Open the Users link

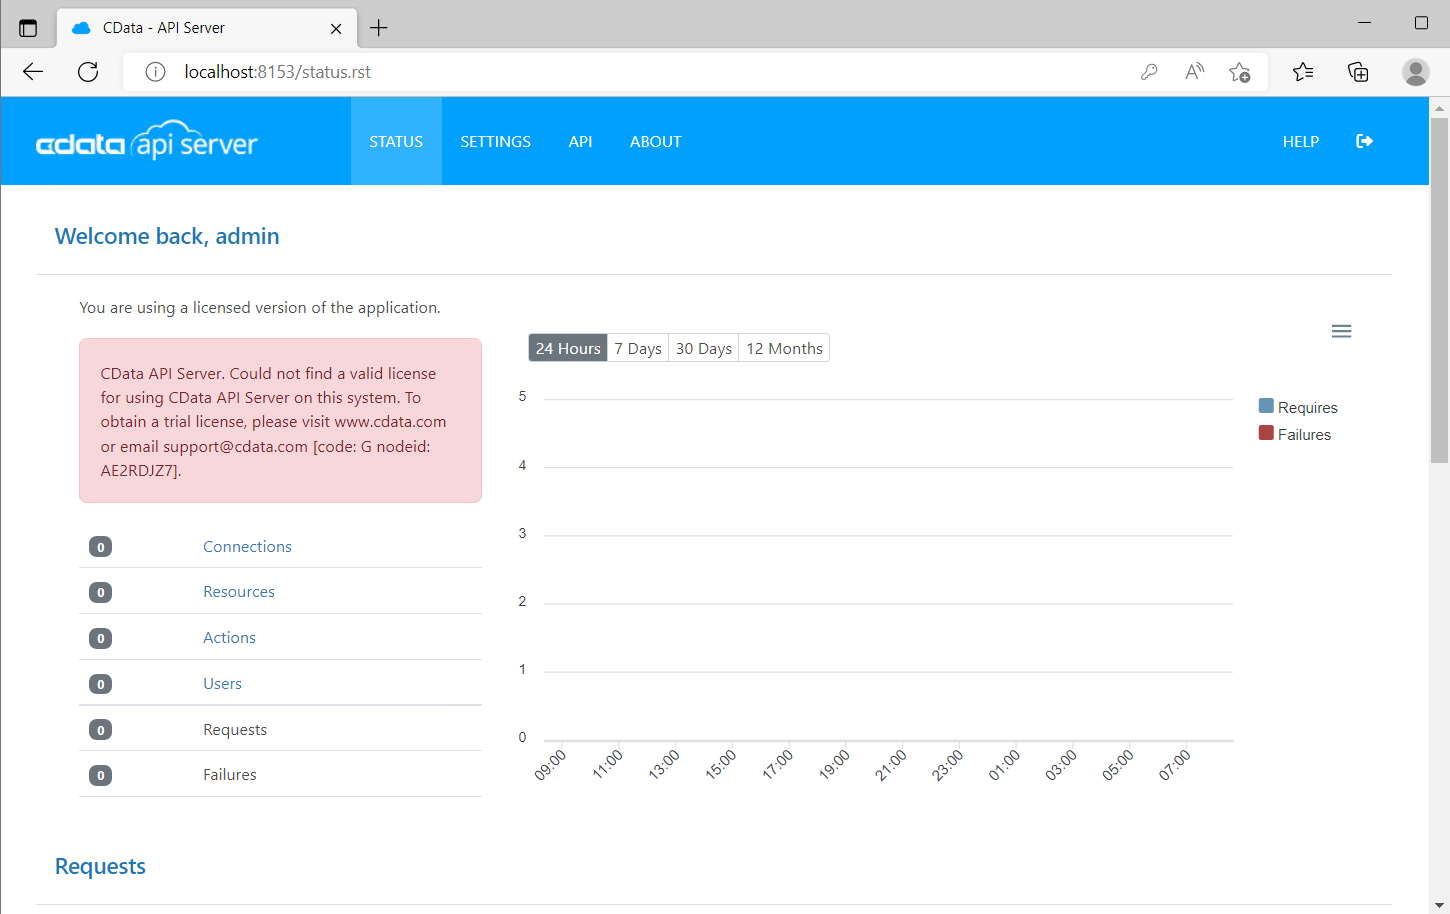[x=222, y=683]
